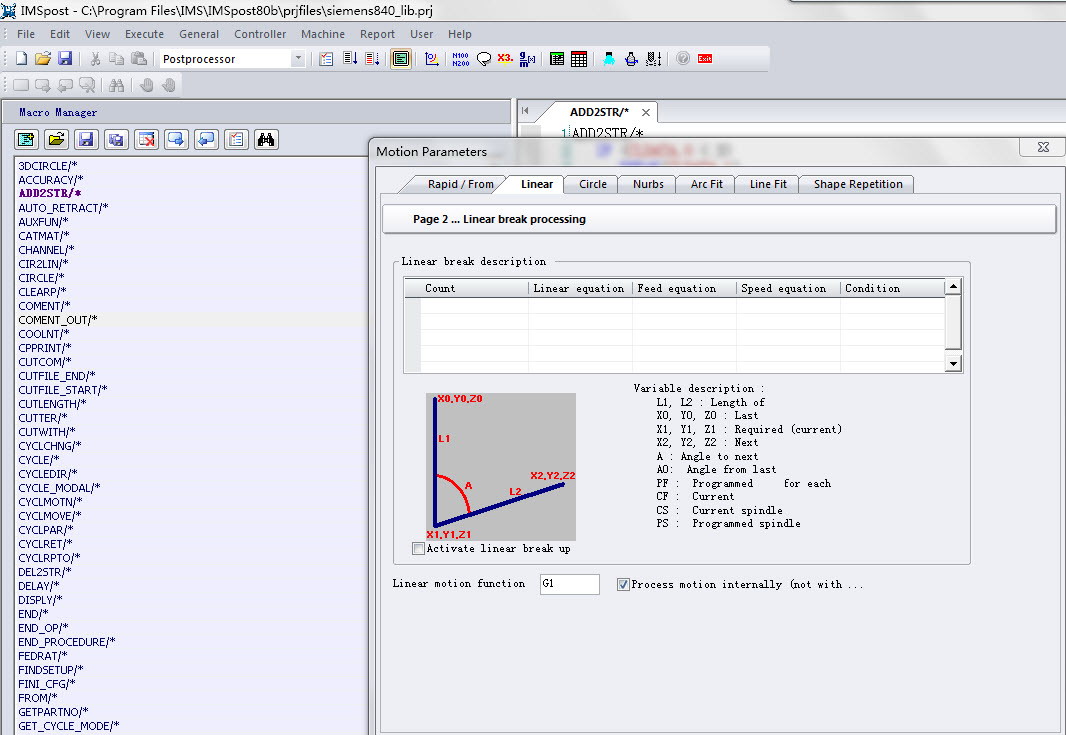
Task: Switch to the Circle tab
Action: [x=593, y=184]
